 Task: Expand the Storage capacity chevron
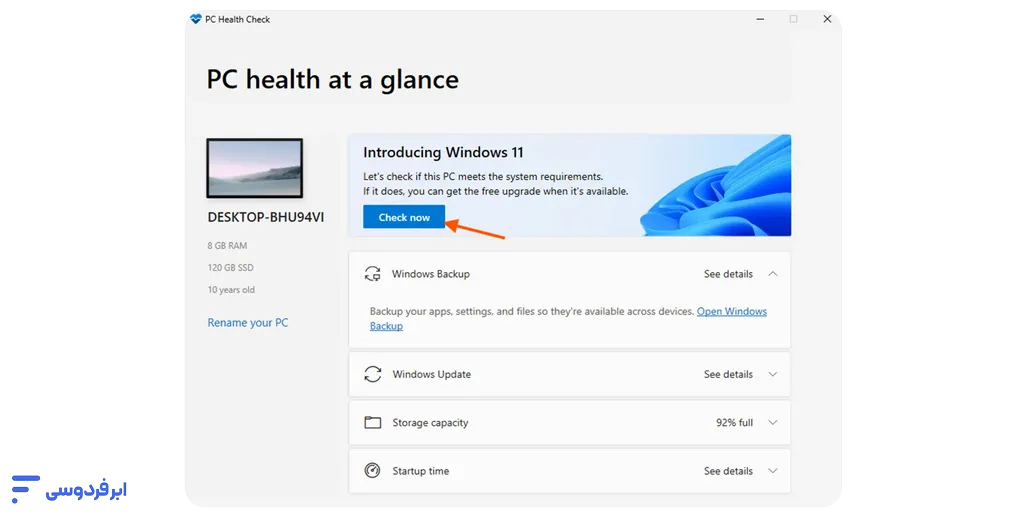tap(773, 423)
